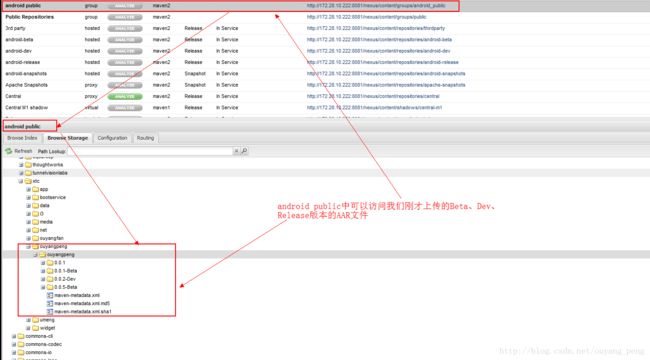650x360 pixels.
Task: Expand the 0.0.1-Beta version folder
Action: point(43,271)
